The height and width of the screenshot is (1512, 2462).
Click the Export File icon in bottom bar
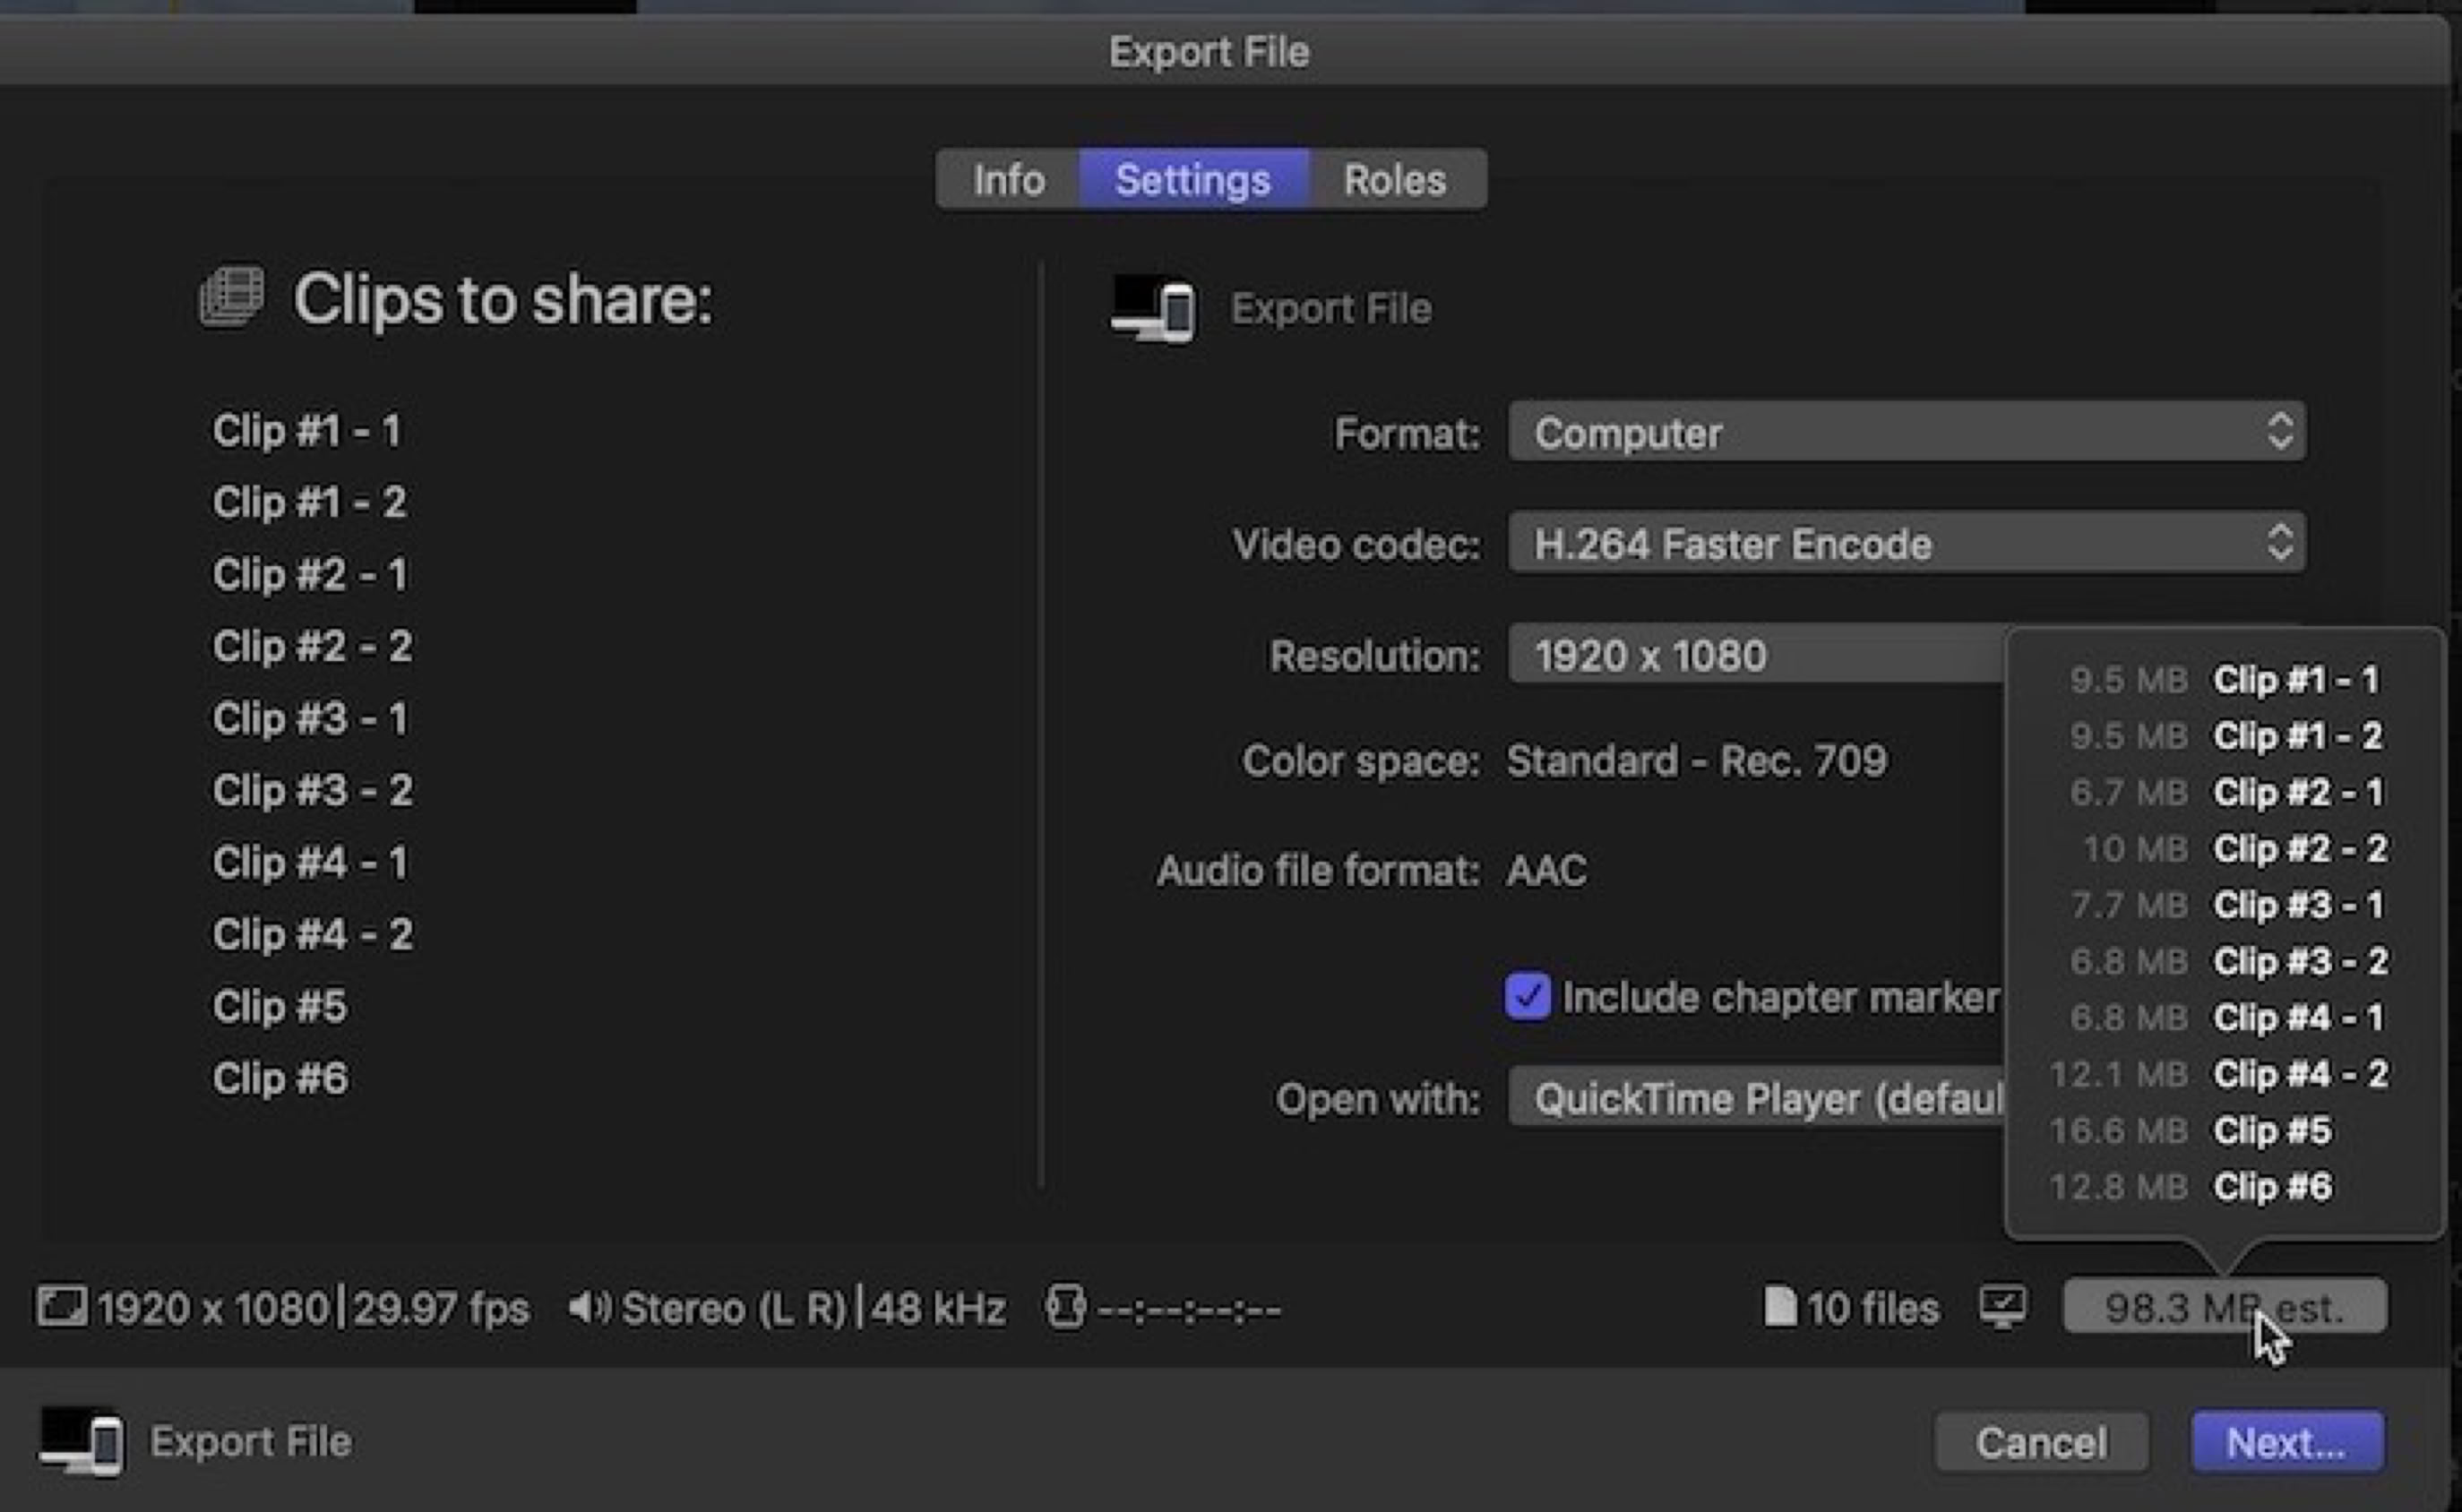(82, 1441)
